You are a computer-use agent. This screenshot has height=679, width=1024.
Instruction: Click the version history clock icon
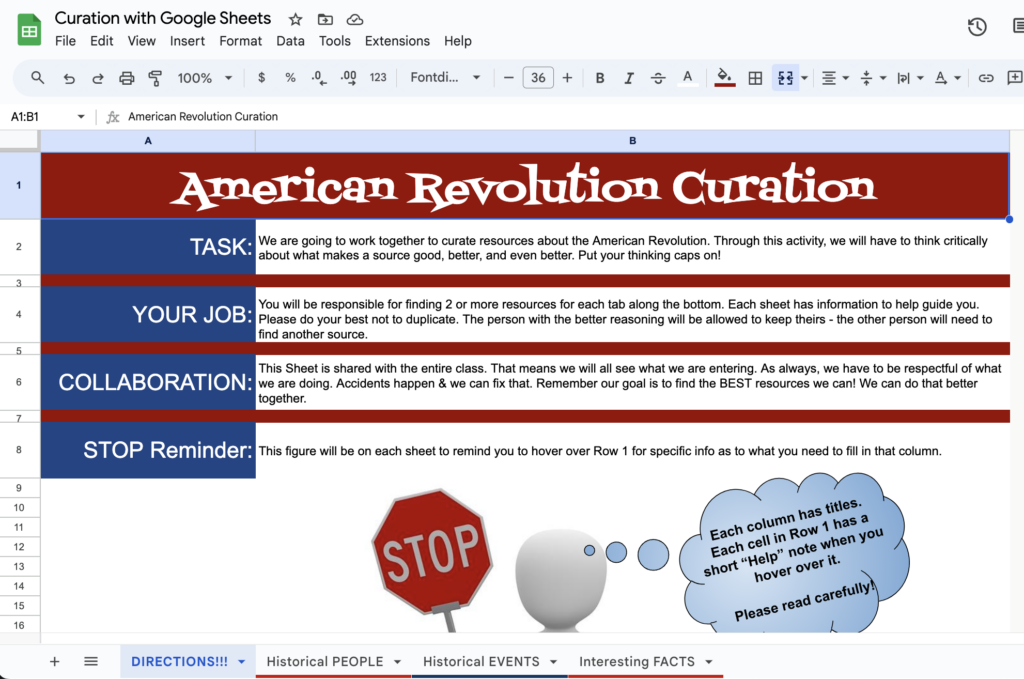pyautogui.click(x=976, y=27)
